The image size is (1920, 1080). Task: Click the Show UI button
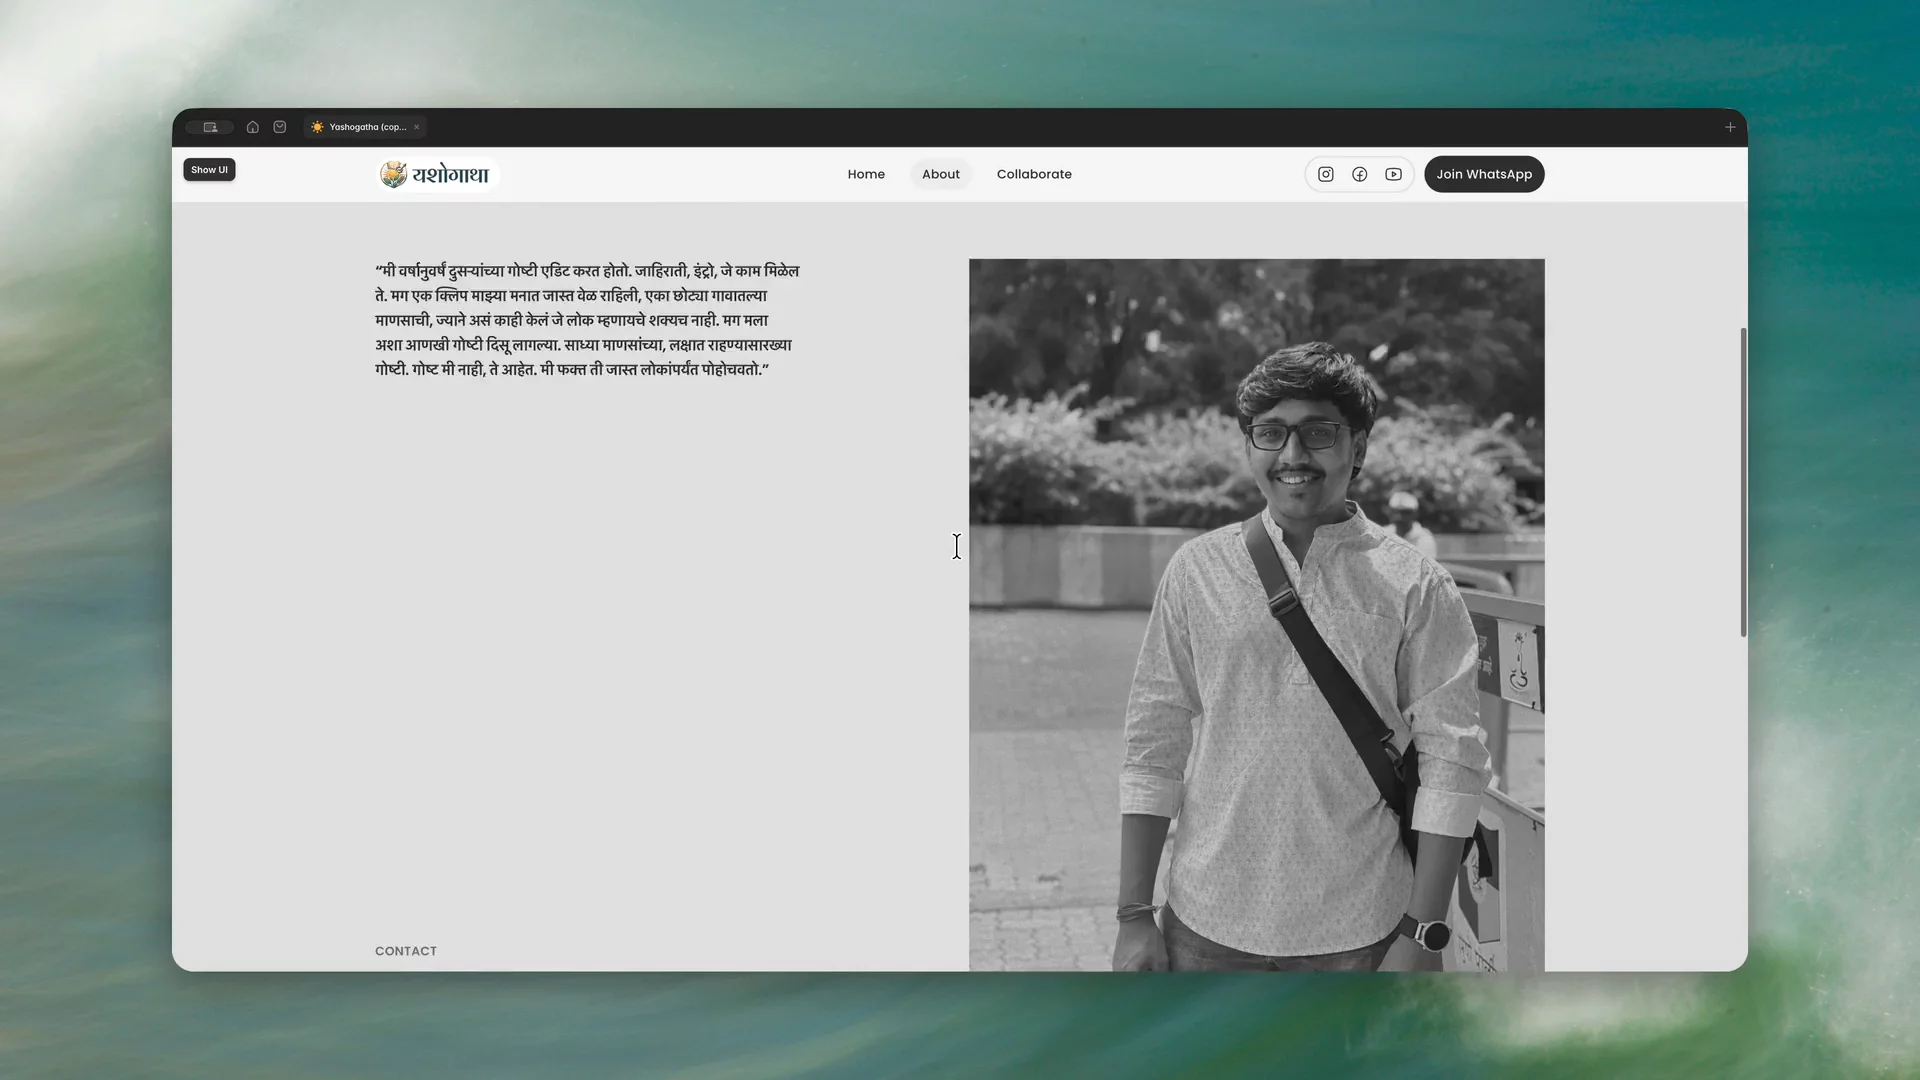click(209, 170)
